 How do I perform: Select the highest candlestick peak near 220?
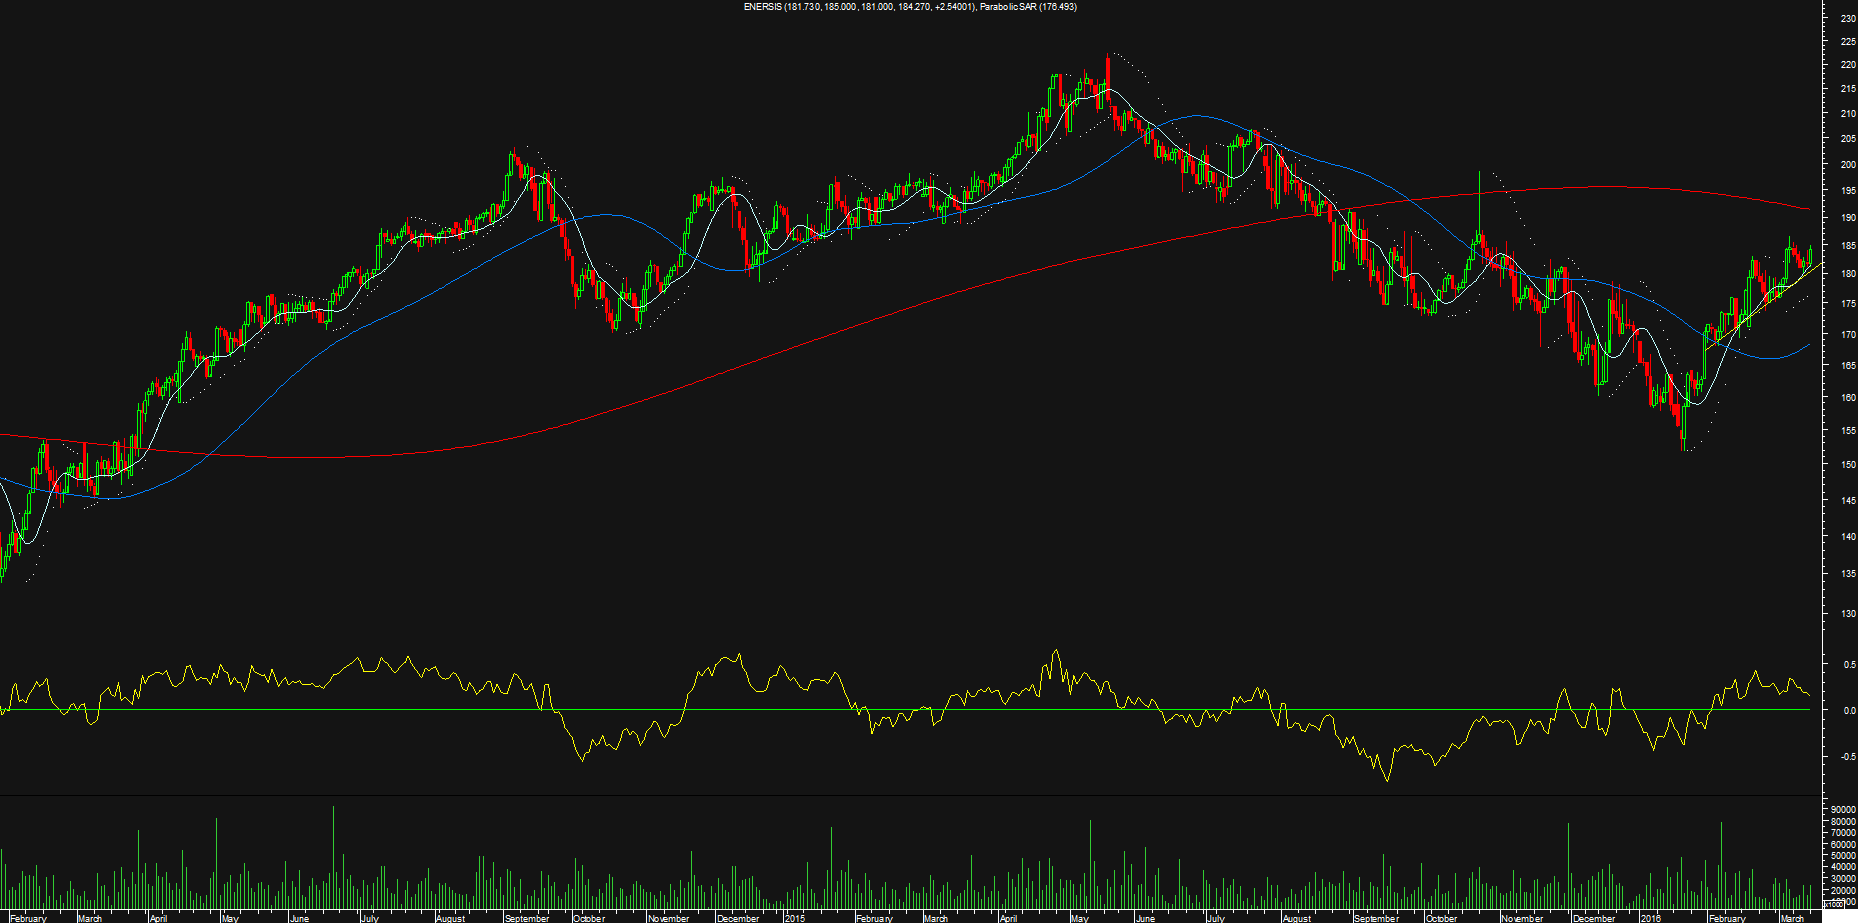(x=1108, y=60)
